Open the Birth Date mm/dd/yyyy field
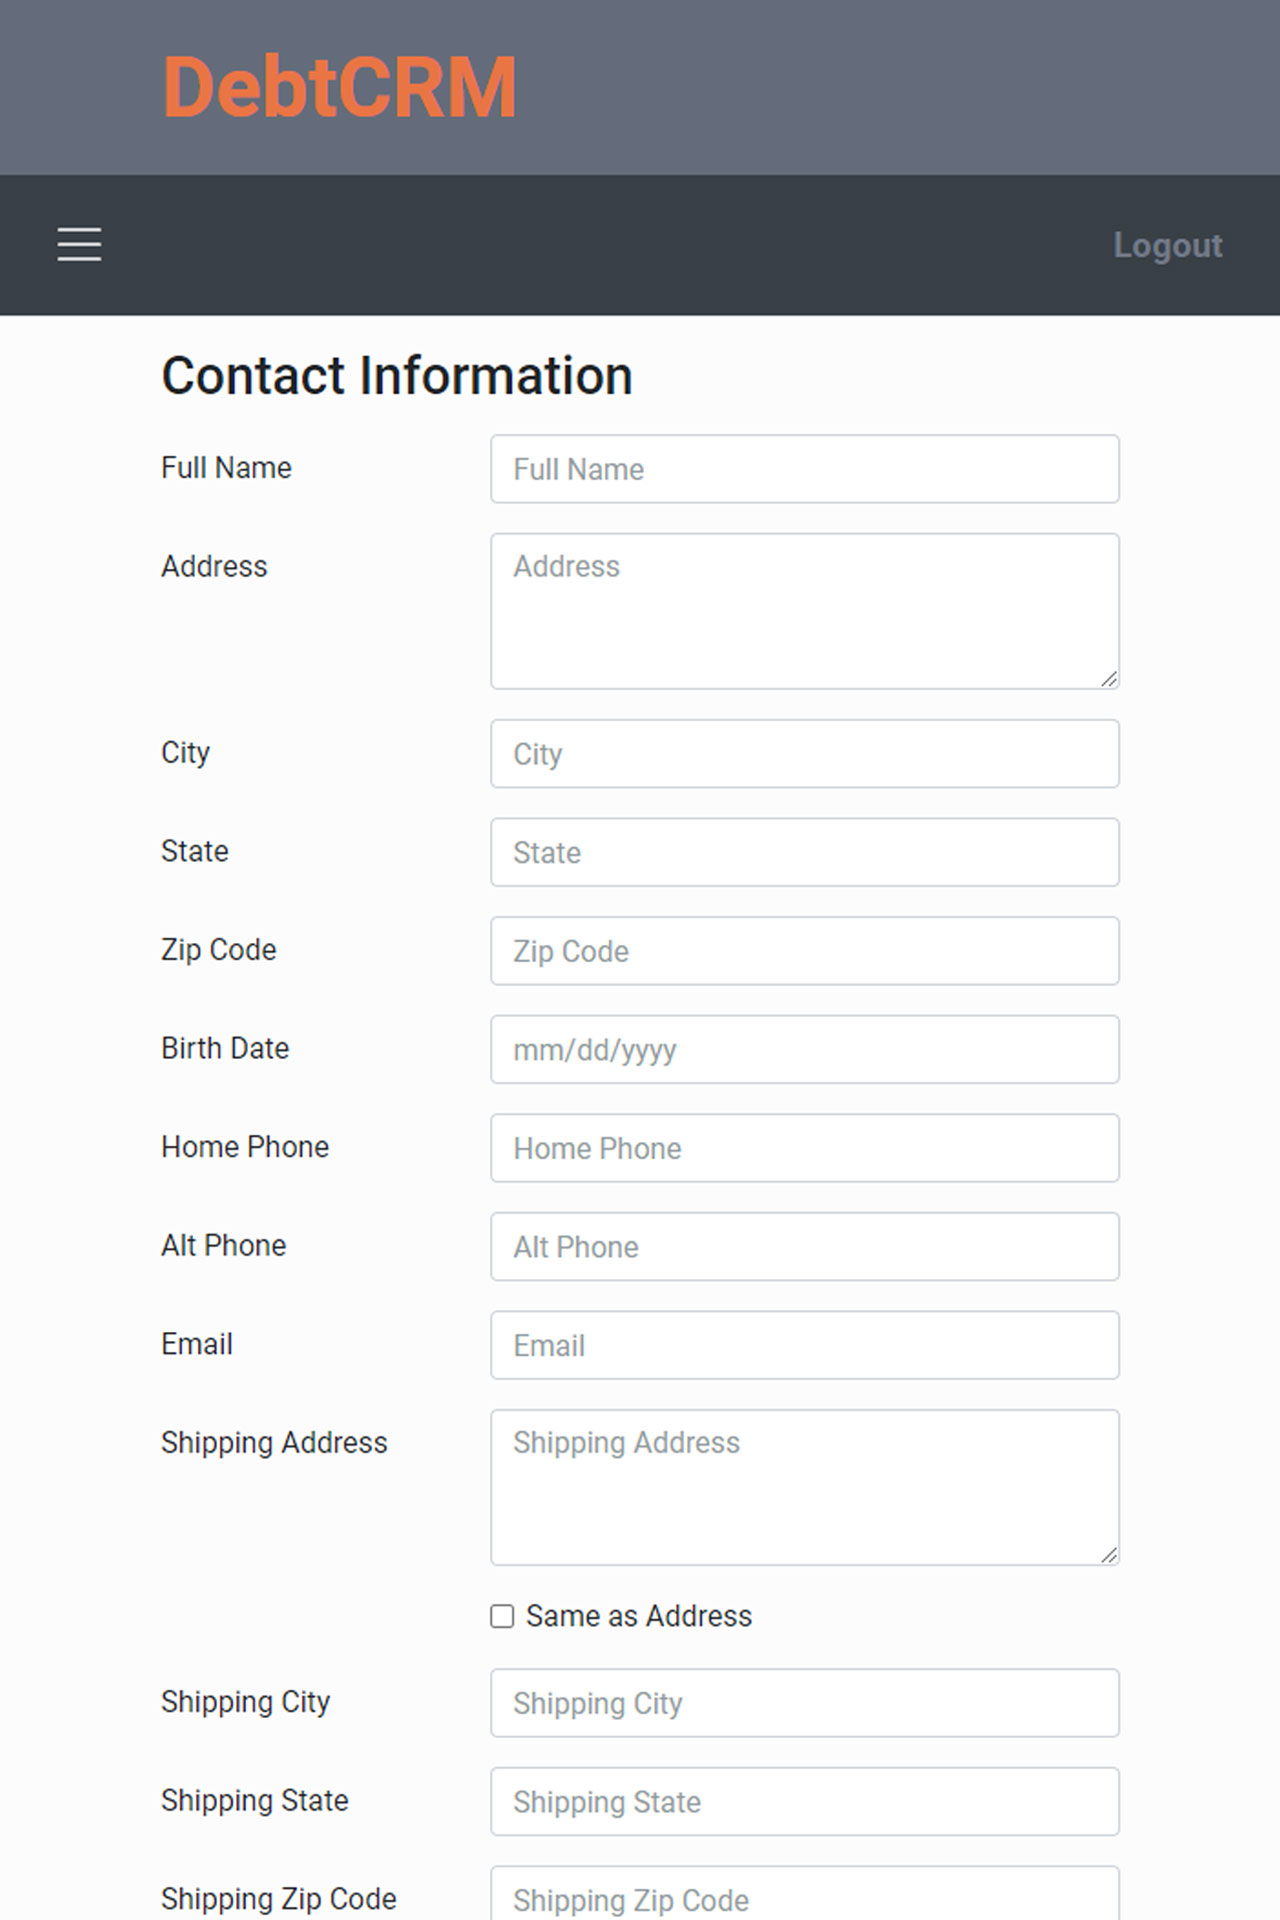 (805, 1050)
